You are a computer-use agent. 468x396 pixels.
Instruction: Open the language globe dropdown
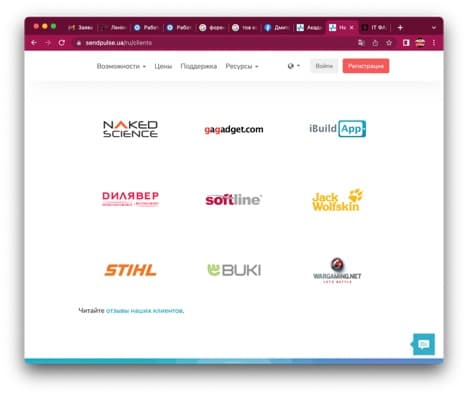(294, 66)
